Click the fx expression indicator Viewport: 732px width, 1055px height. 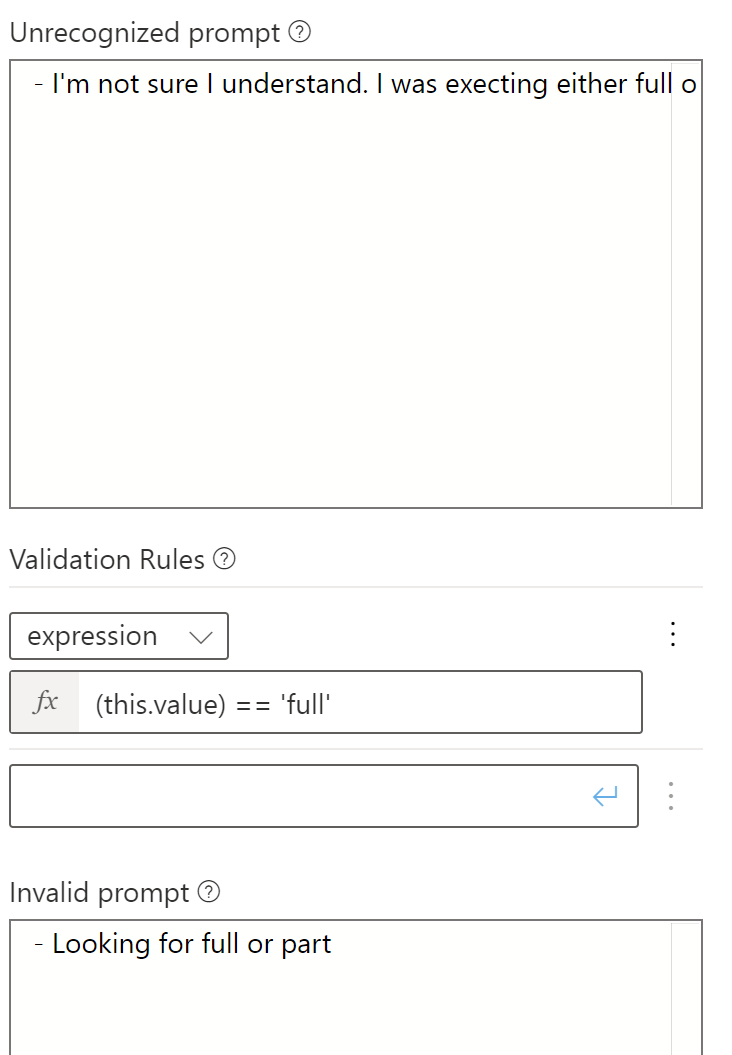pyautogui.click(x=44, y=702)
